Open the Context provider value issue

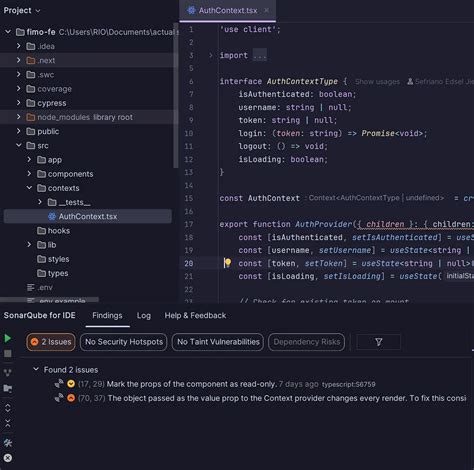pos(287,398)
